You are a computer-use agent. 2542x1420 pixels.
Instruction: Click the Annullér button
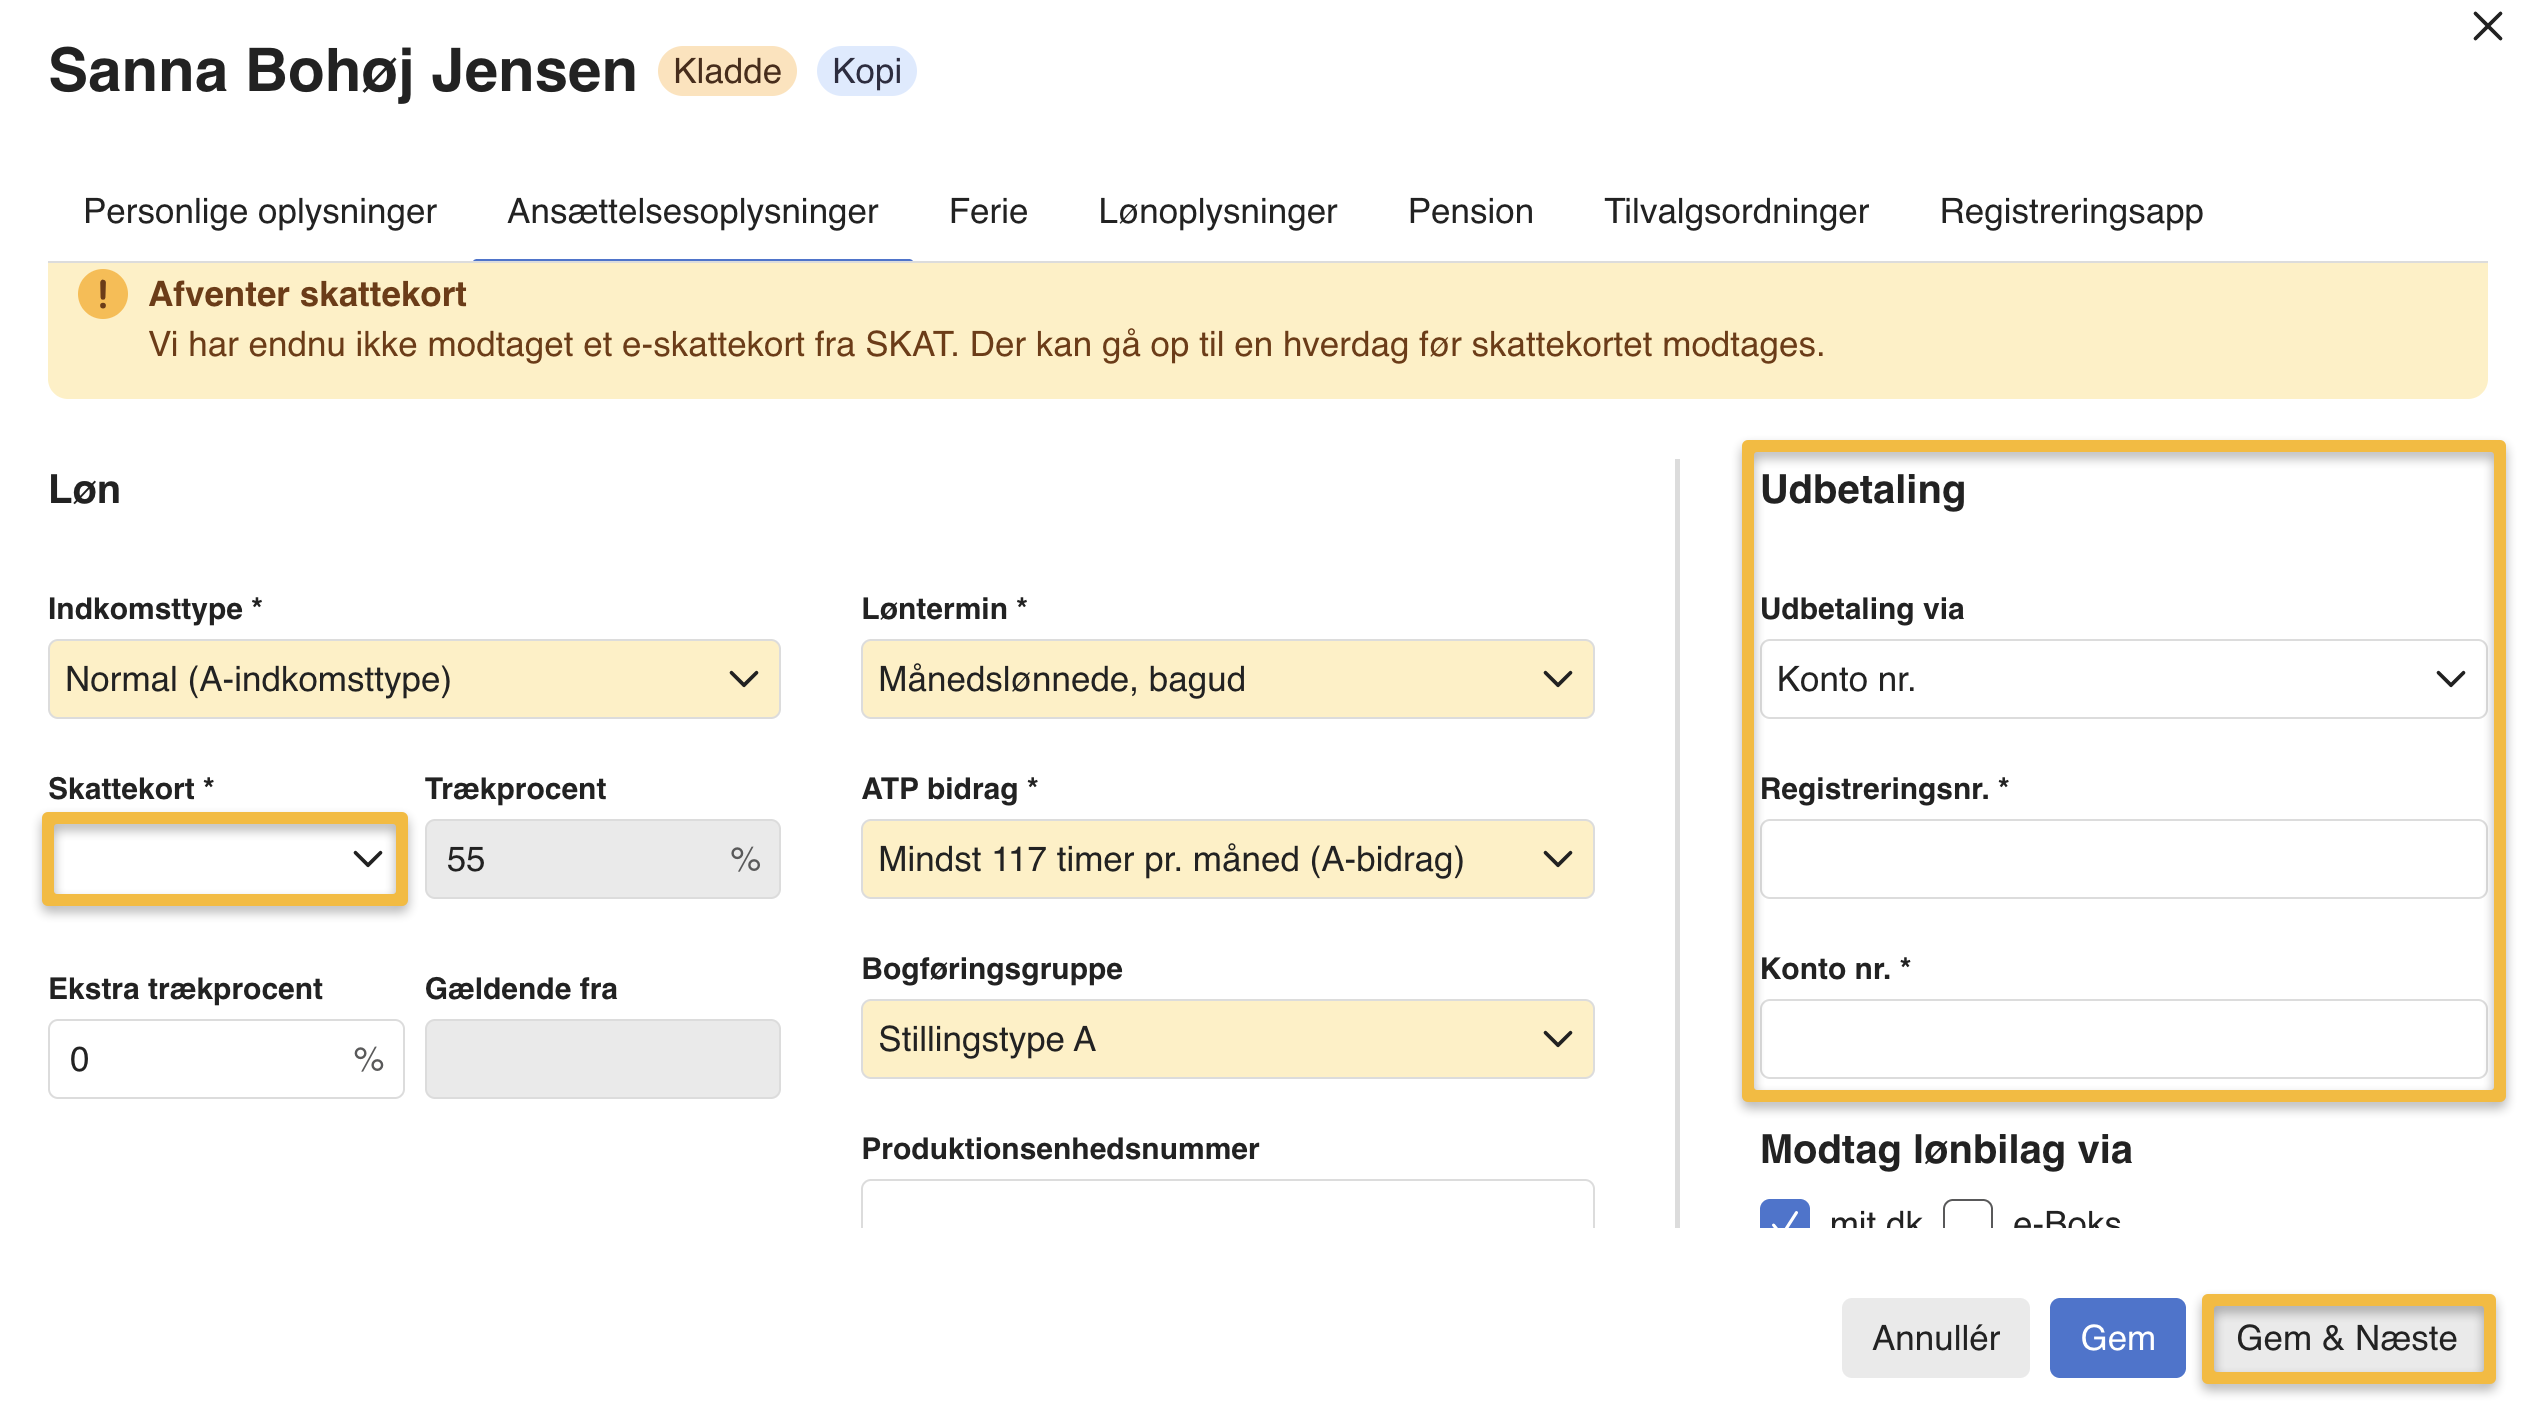tap(1935, 1338)
